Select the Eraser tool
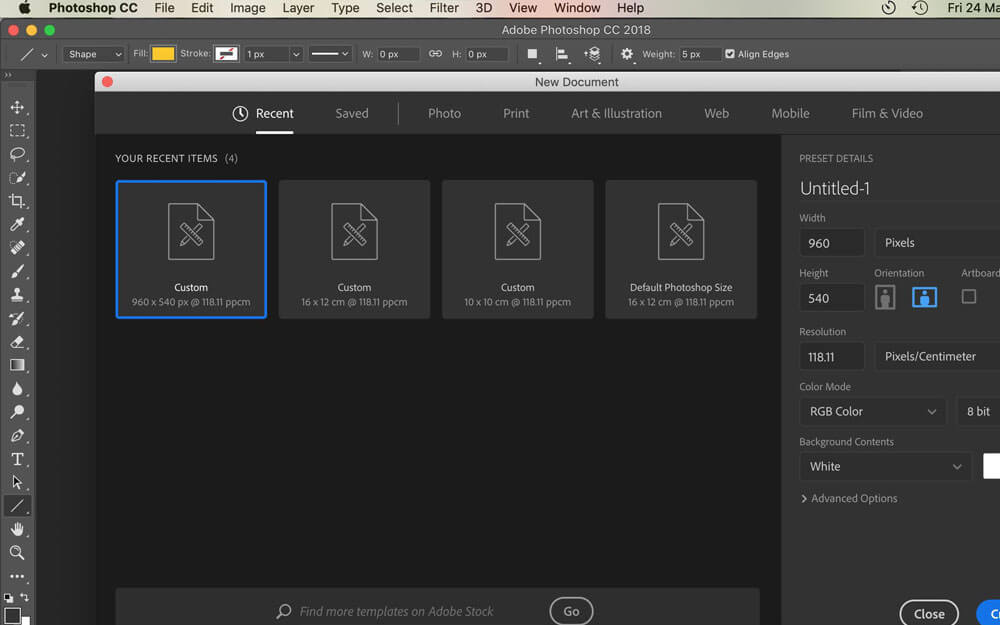The image size is (1000, 625). [x=17, y=342]
